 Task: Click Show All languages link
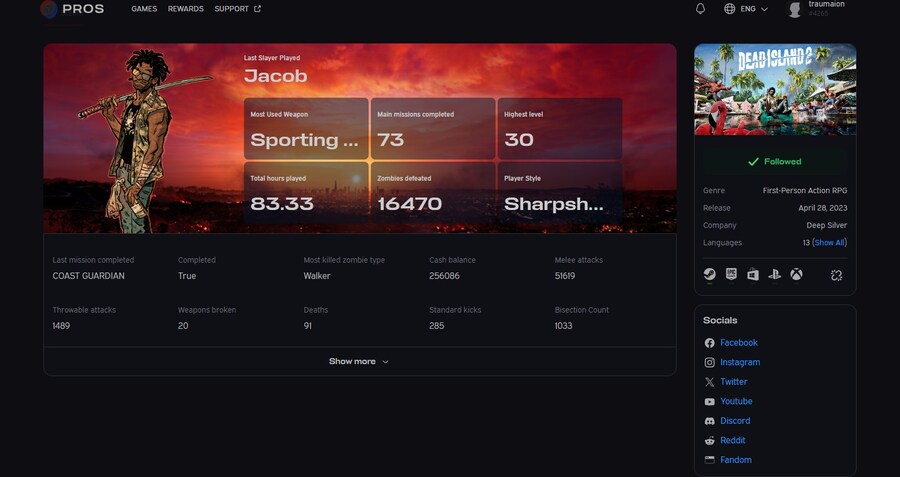click(829, 243)
